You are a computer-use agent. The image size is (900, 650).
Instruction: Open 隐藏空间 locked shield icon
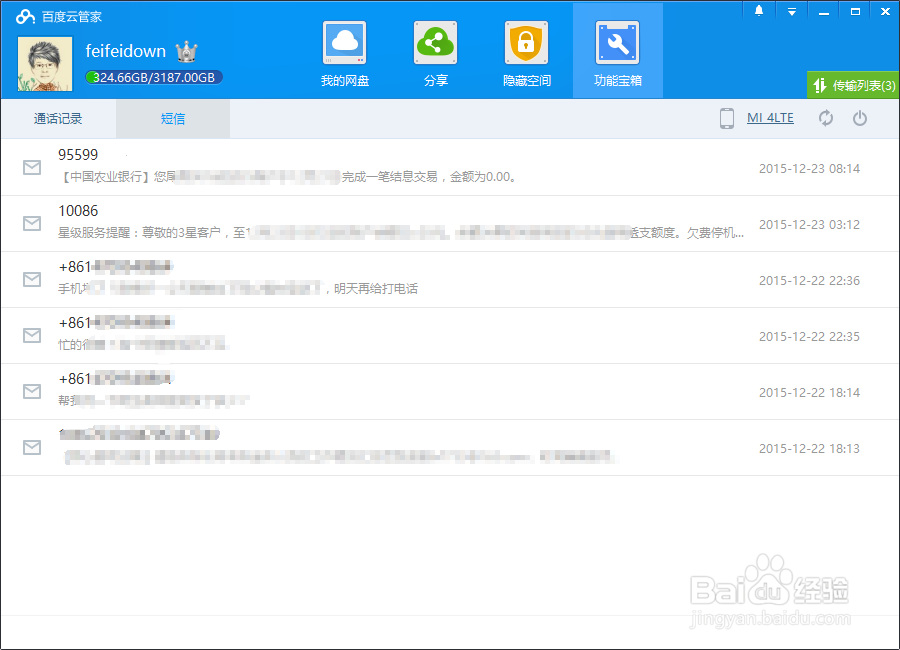tap(526, 43)
